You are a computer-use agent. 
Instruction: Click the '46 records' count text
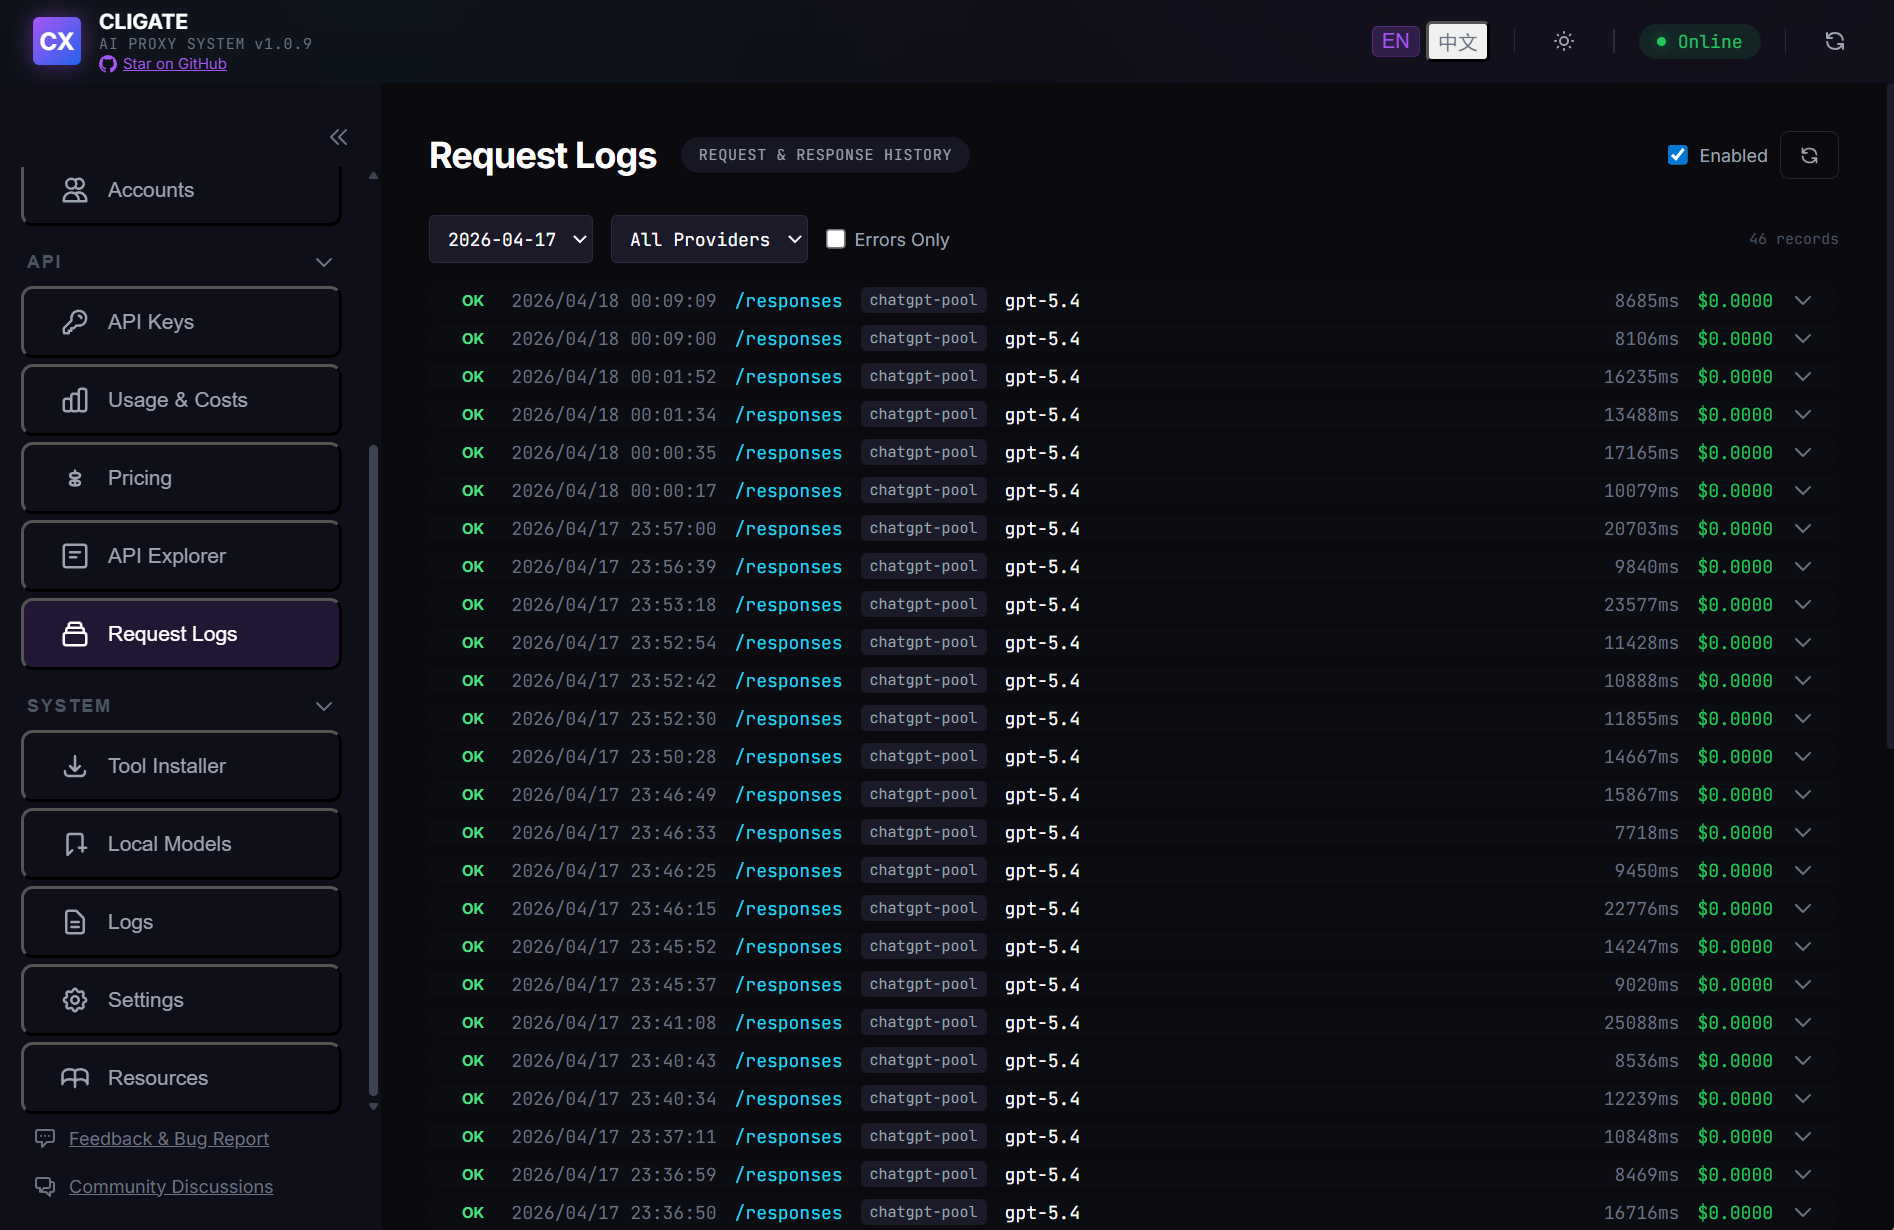tap(1793, 239)
